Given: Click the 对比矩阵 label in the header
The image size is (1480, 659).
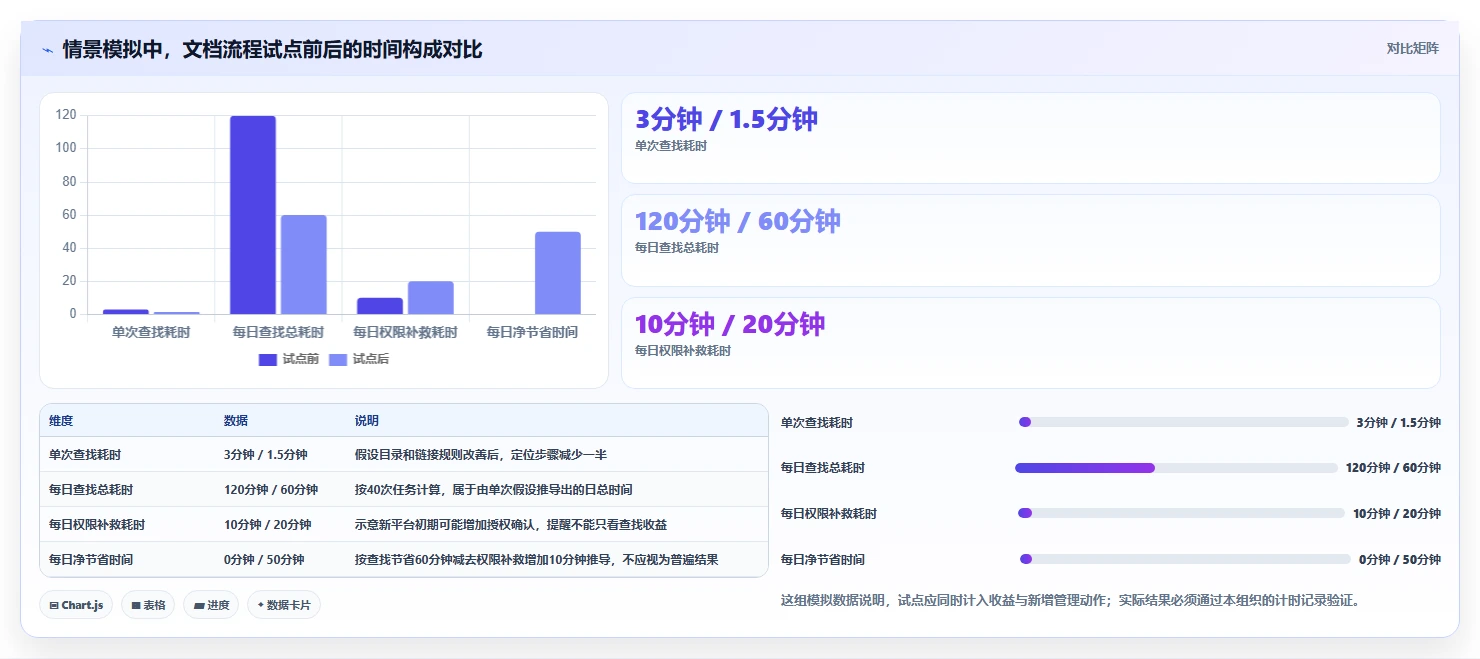Looking at the screenshot, I should point(1412,48).
